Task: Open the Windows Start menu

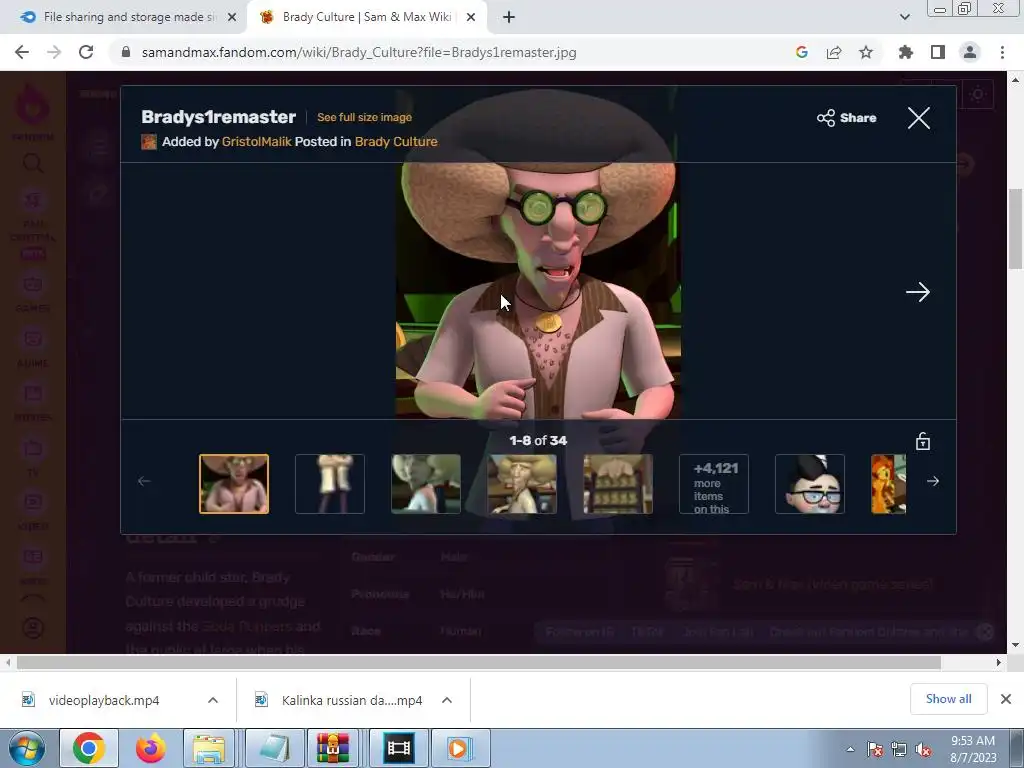Action: click(x=27, y=748)
